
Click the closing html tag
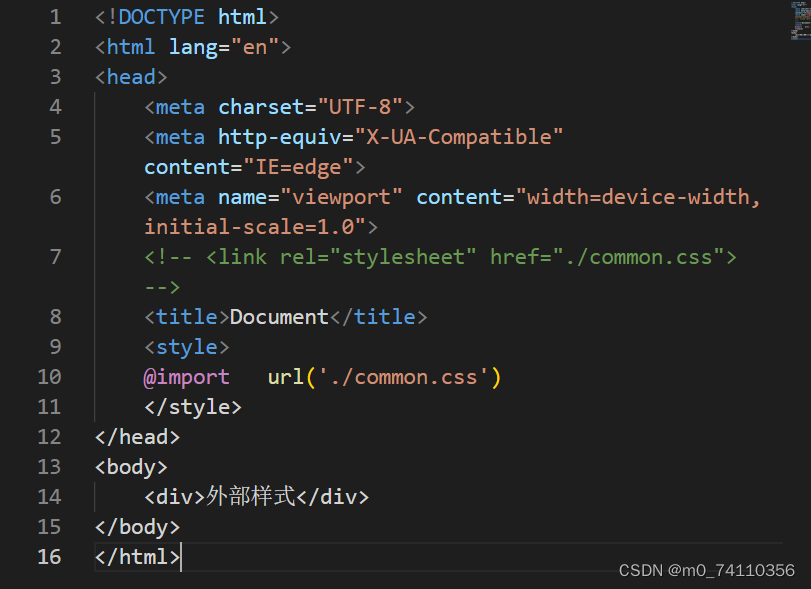coord(138,557)
